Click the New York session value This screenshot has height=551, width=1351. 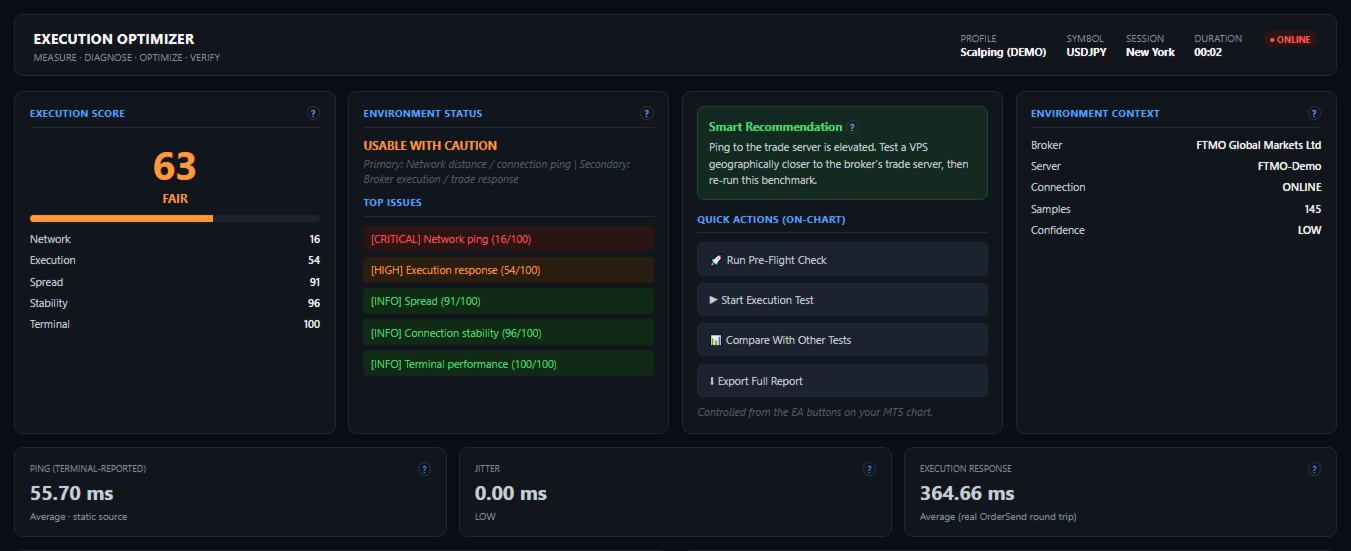tap(1150, 52)
